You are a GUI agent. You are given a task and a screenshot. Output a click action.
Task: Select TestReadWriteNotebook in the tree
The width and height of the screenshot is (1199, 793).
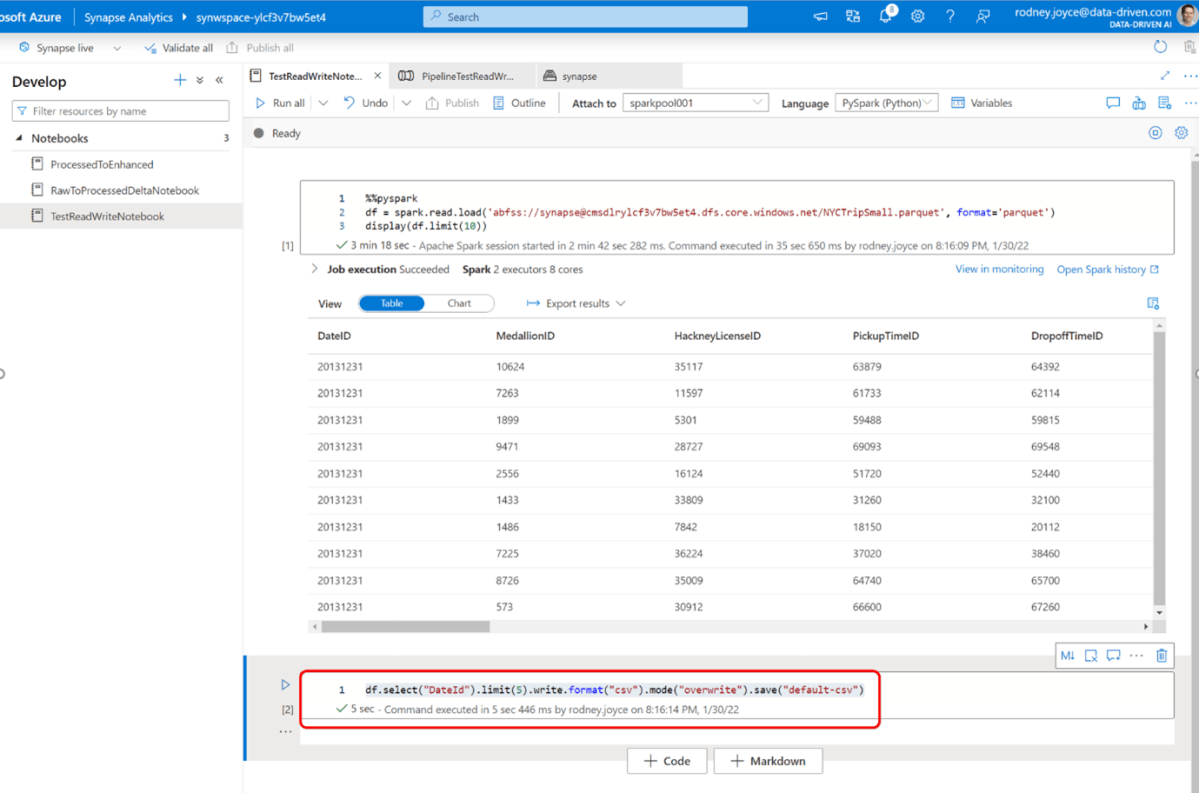107,216
